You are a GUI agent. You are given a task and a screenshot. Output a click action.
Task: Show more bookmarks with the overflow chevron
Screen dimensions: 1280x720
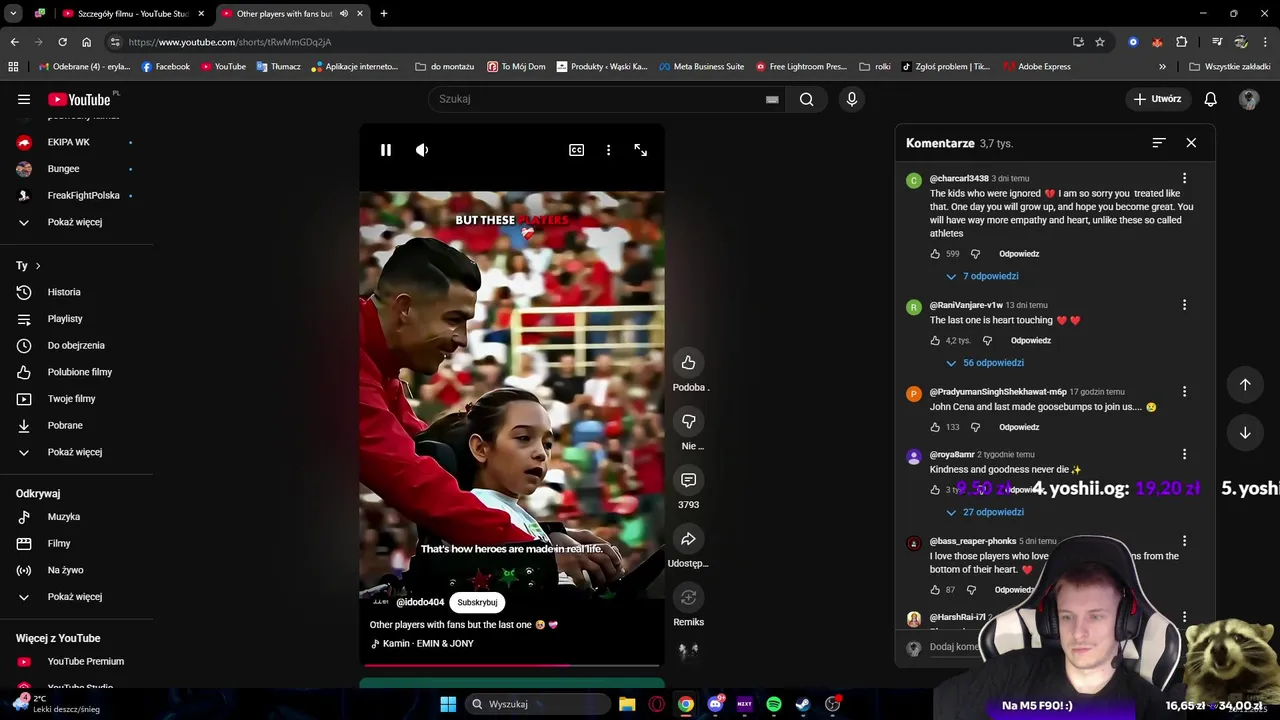tap(1162, 67)
